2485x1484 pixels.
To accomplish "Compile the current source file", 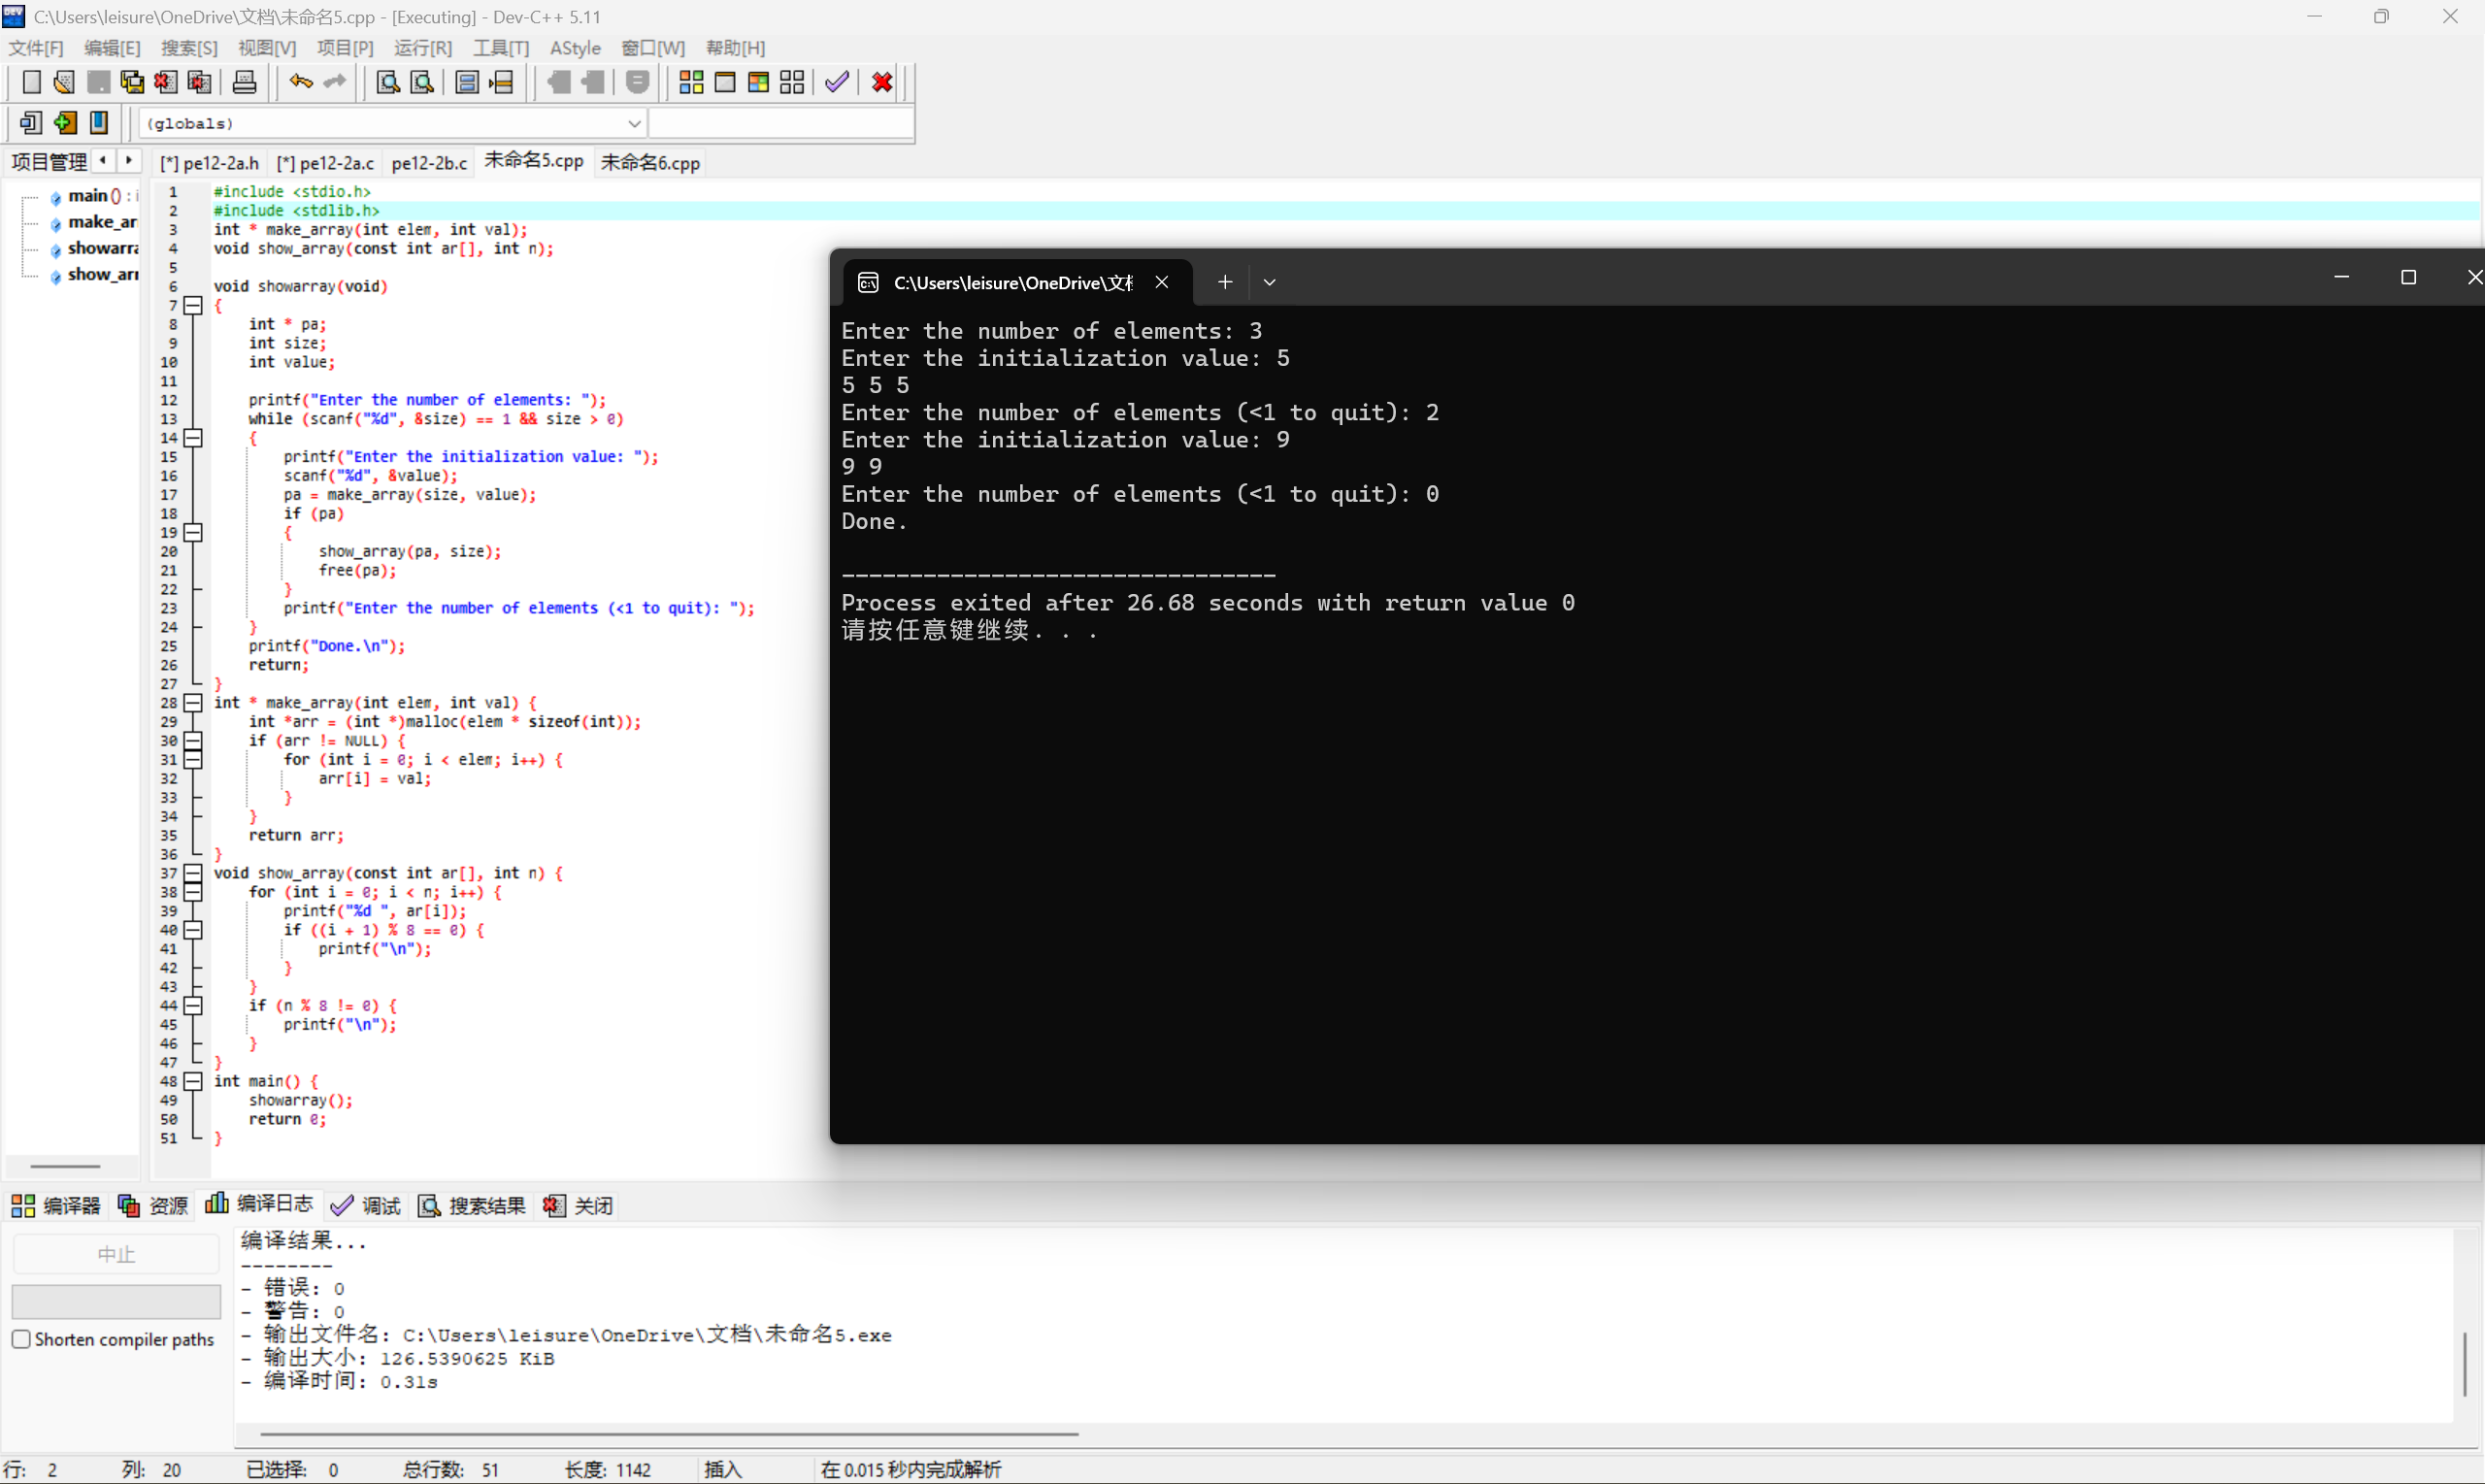I will click(690, 82).
